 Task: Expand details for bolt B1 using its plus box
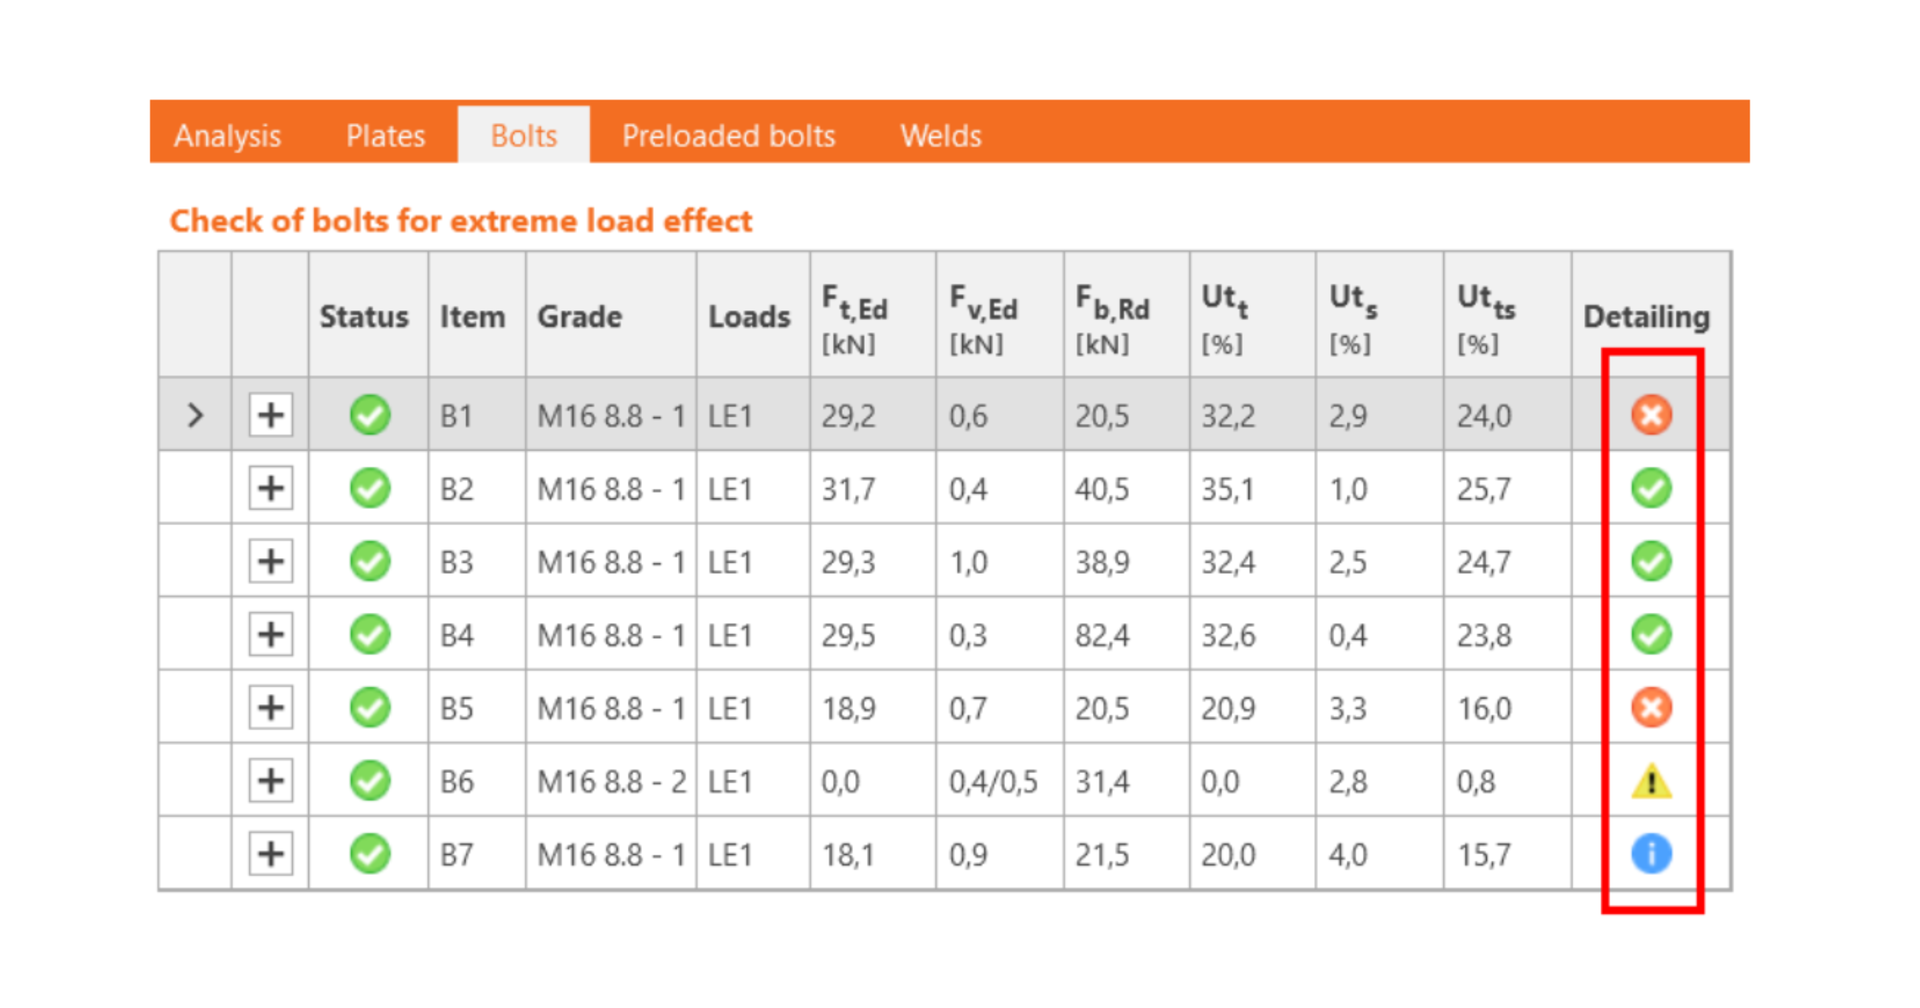[x=270, y=415]
